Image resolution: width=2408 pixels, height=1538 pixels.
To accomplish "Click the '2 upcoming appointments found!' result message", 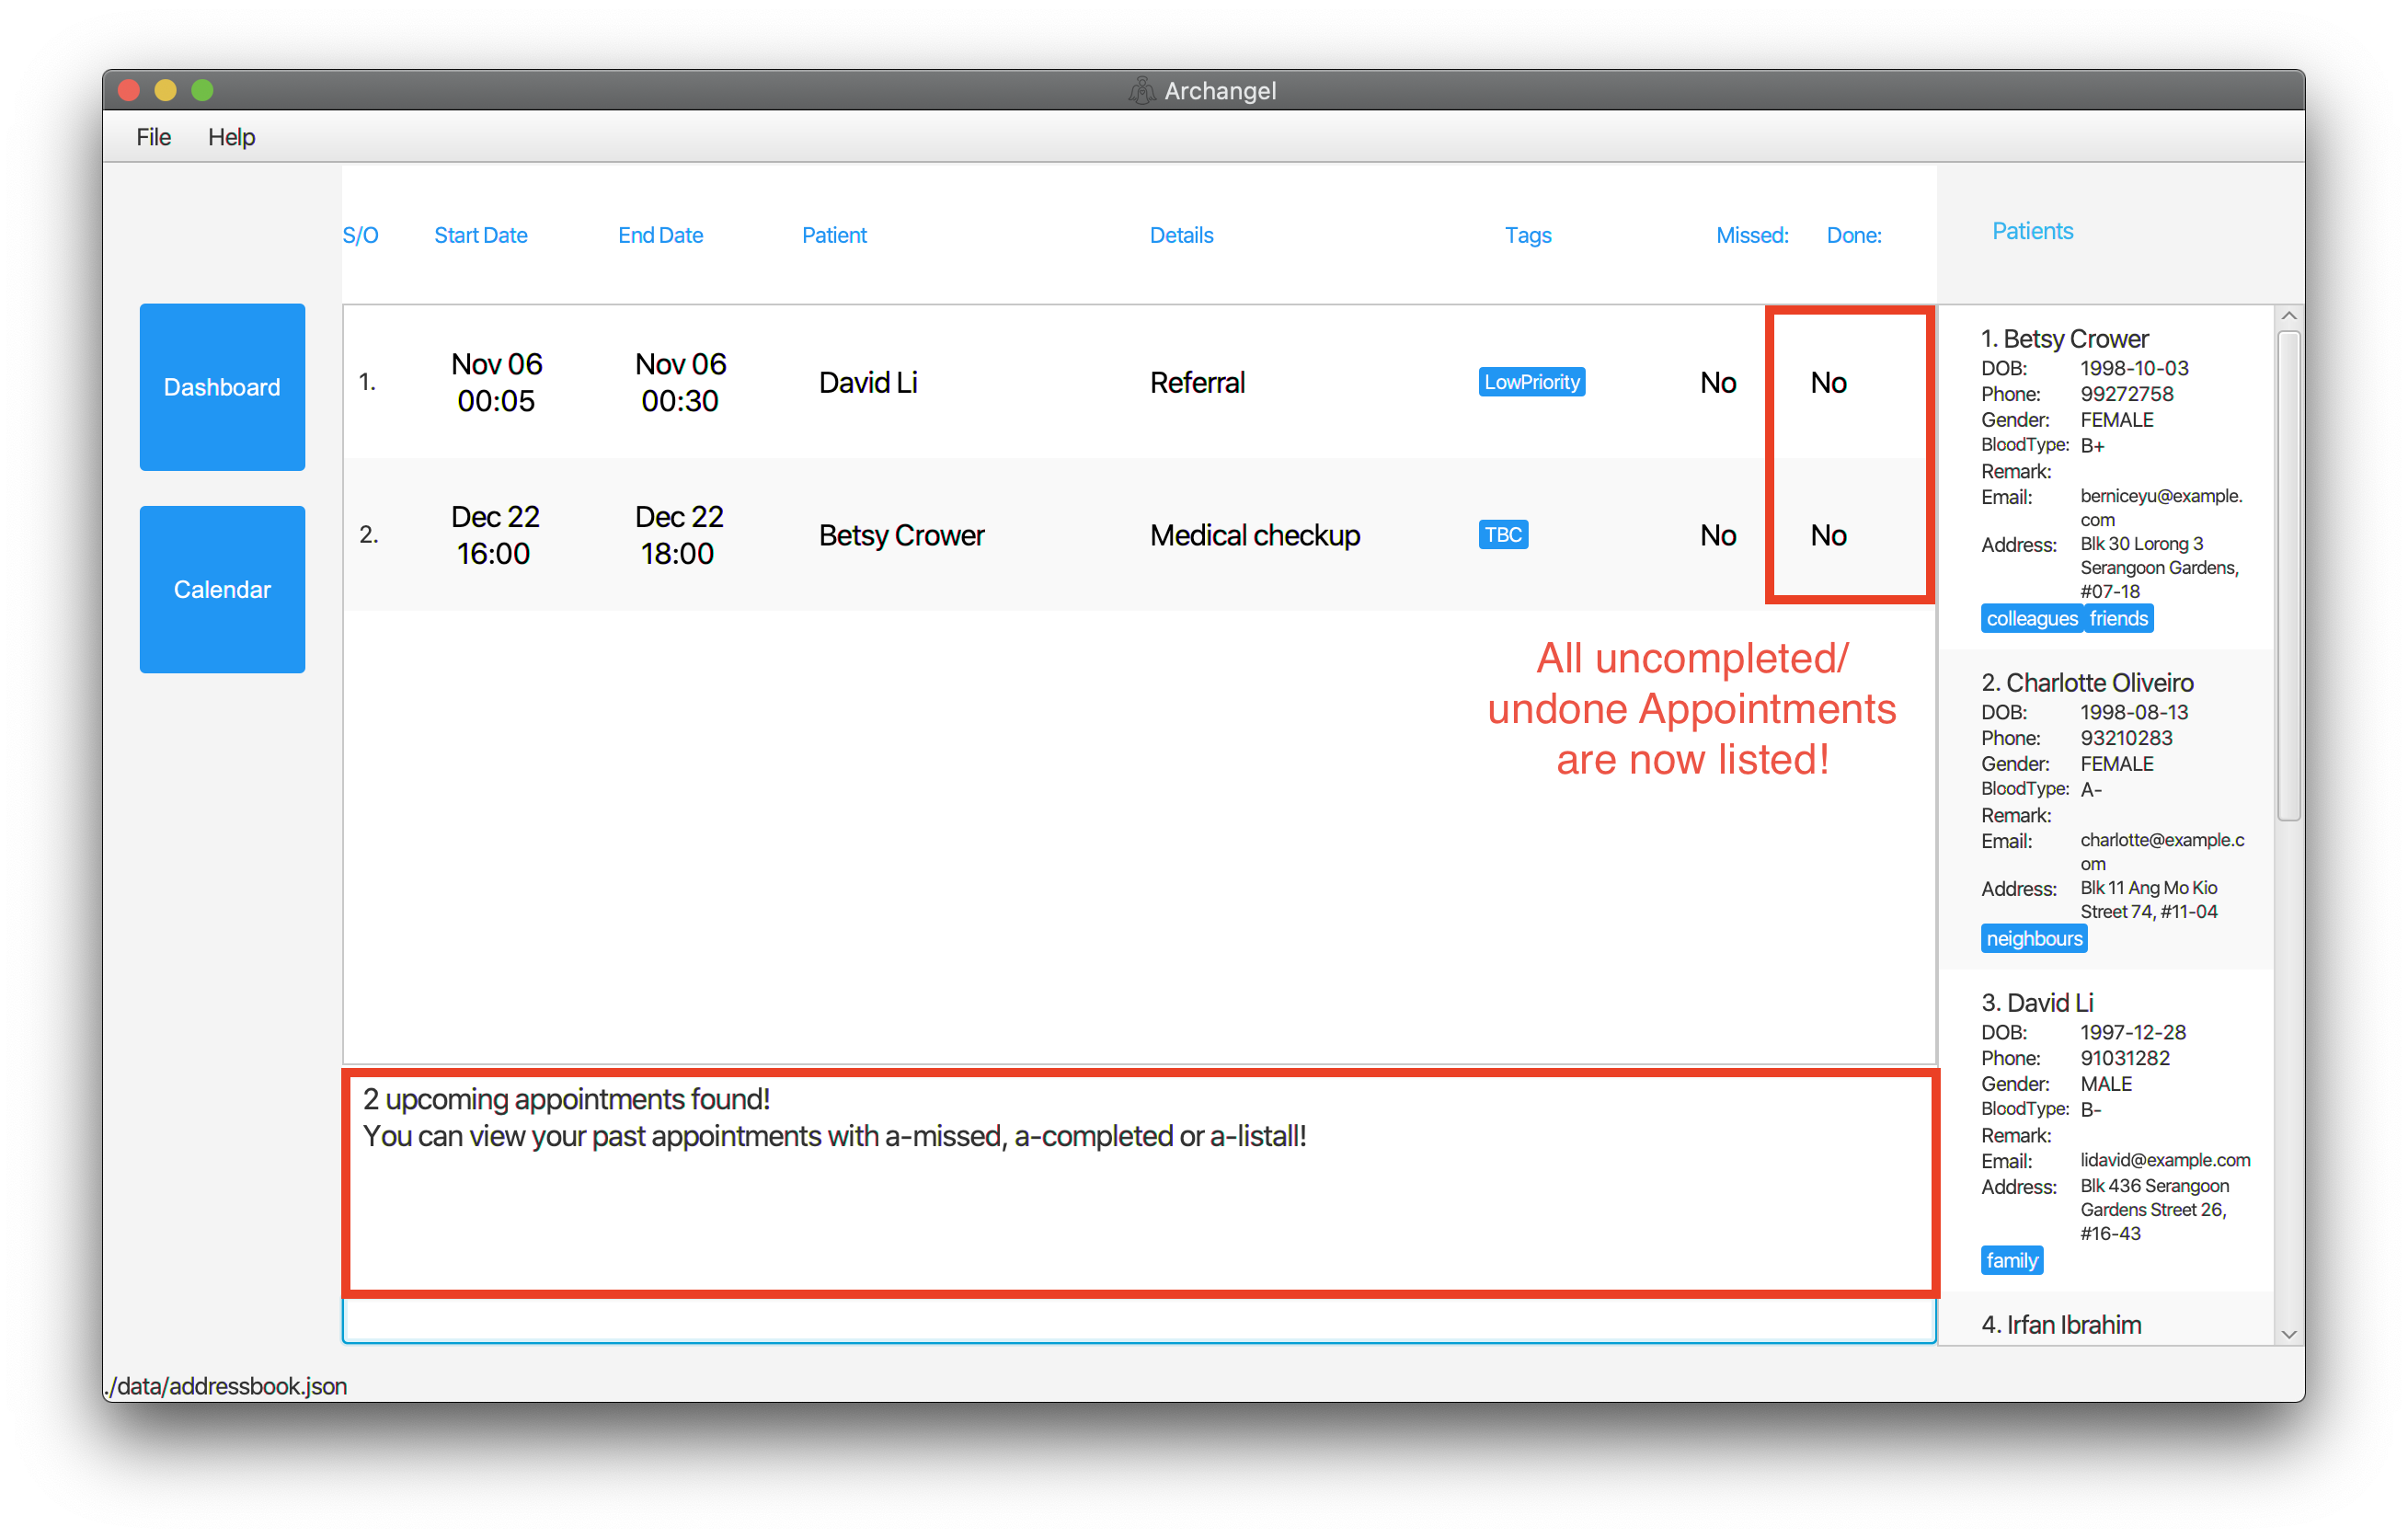I will [x=566, y=1099].
